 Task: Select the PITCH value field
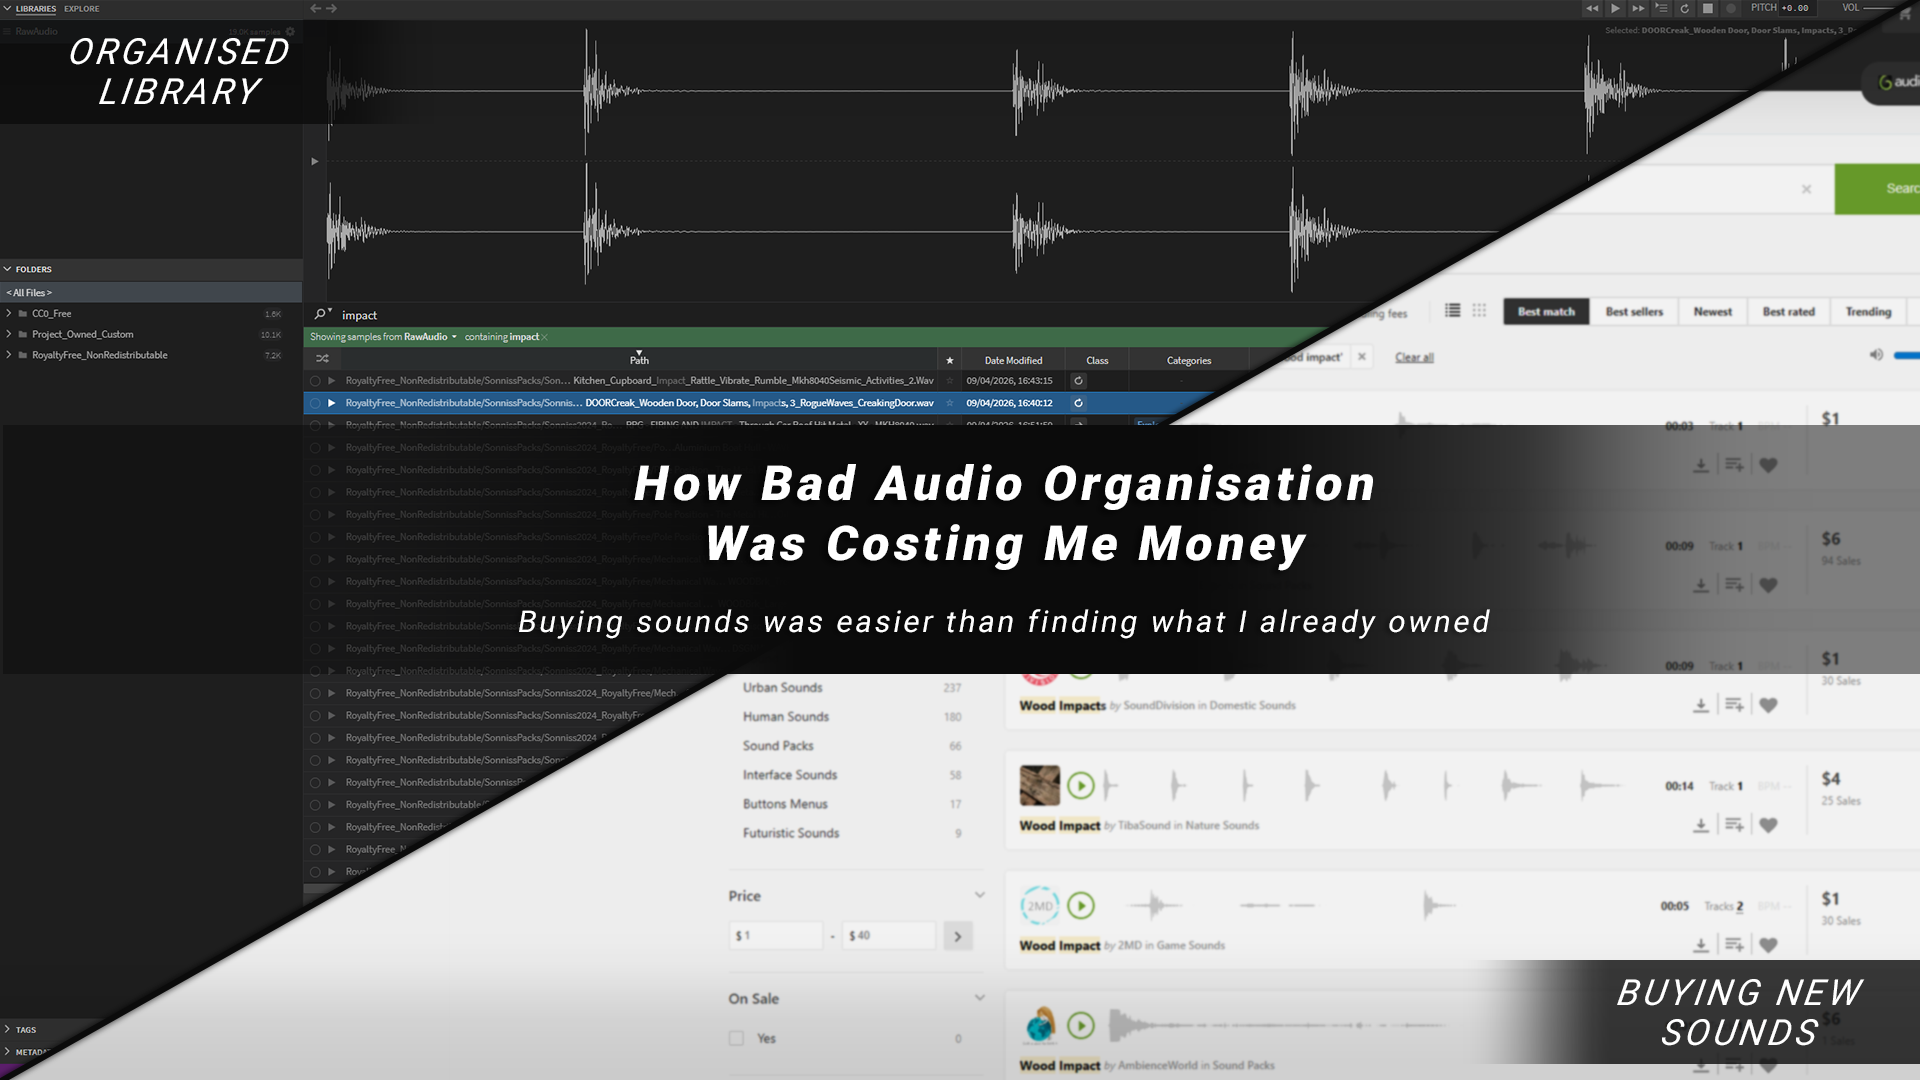1796,8
